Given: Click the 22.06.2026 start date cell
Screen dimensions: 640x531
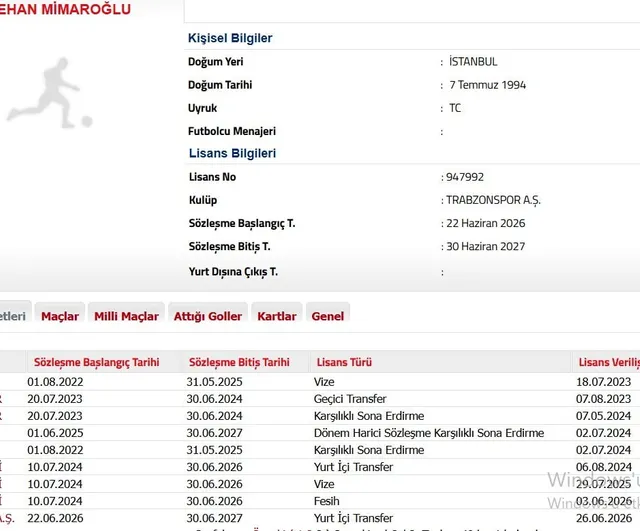Looking at the screenshot, I should point(55,518).
